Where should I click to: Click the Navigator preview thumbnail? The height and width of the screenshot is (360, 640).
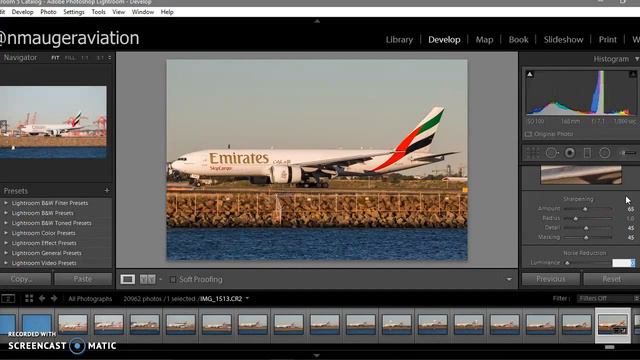53,122
